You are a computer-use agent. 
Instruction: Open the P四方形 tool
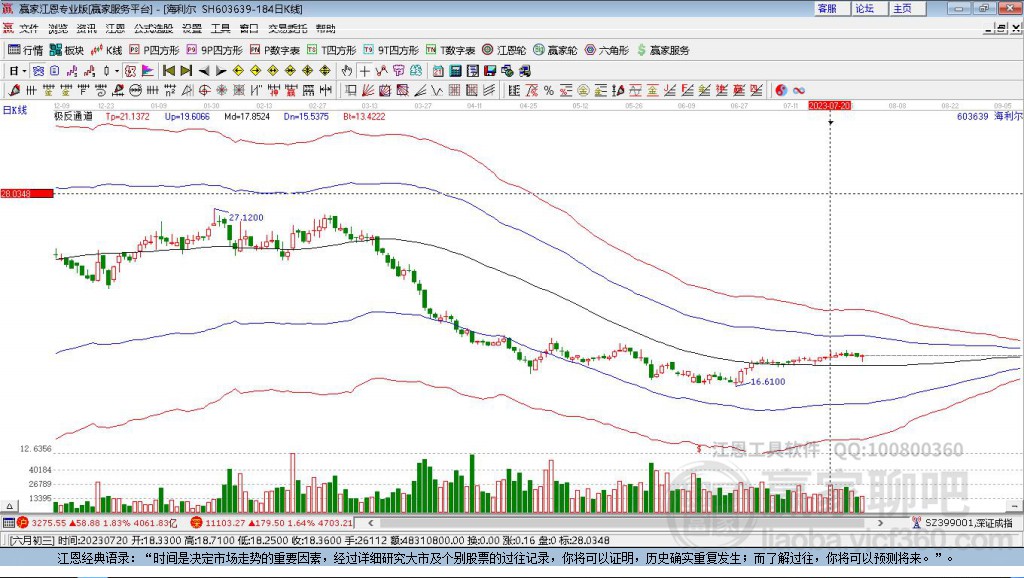click(154, 50)
